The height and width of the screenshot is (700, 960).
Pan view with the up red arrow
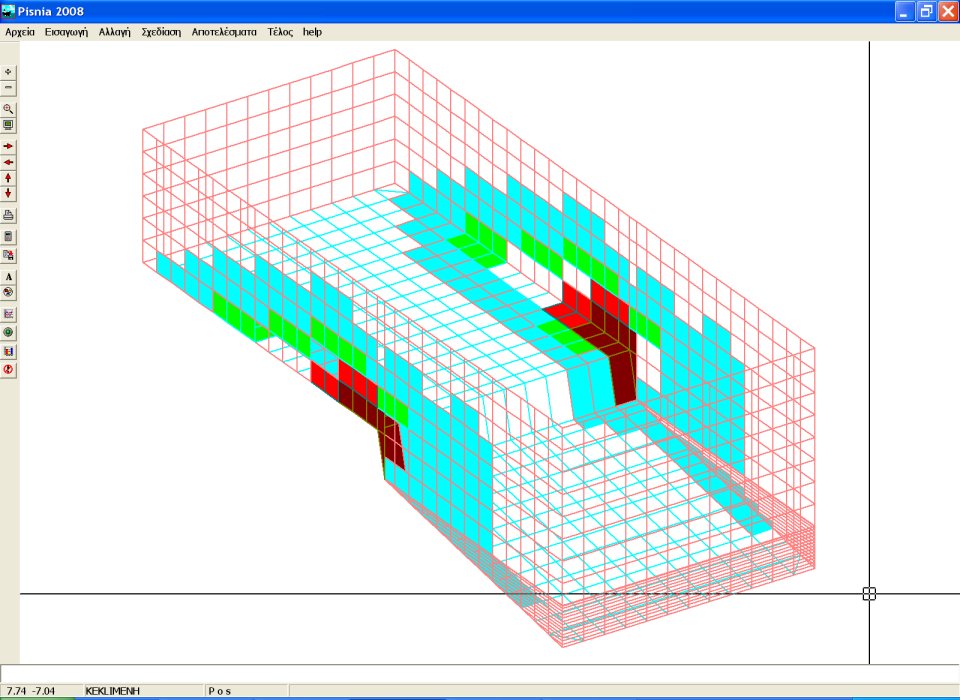pyautogui.click(x=9, y=177)
